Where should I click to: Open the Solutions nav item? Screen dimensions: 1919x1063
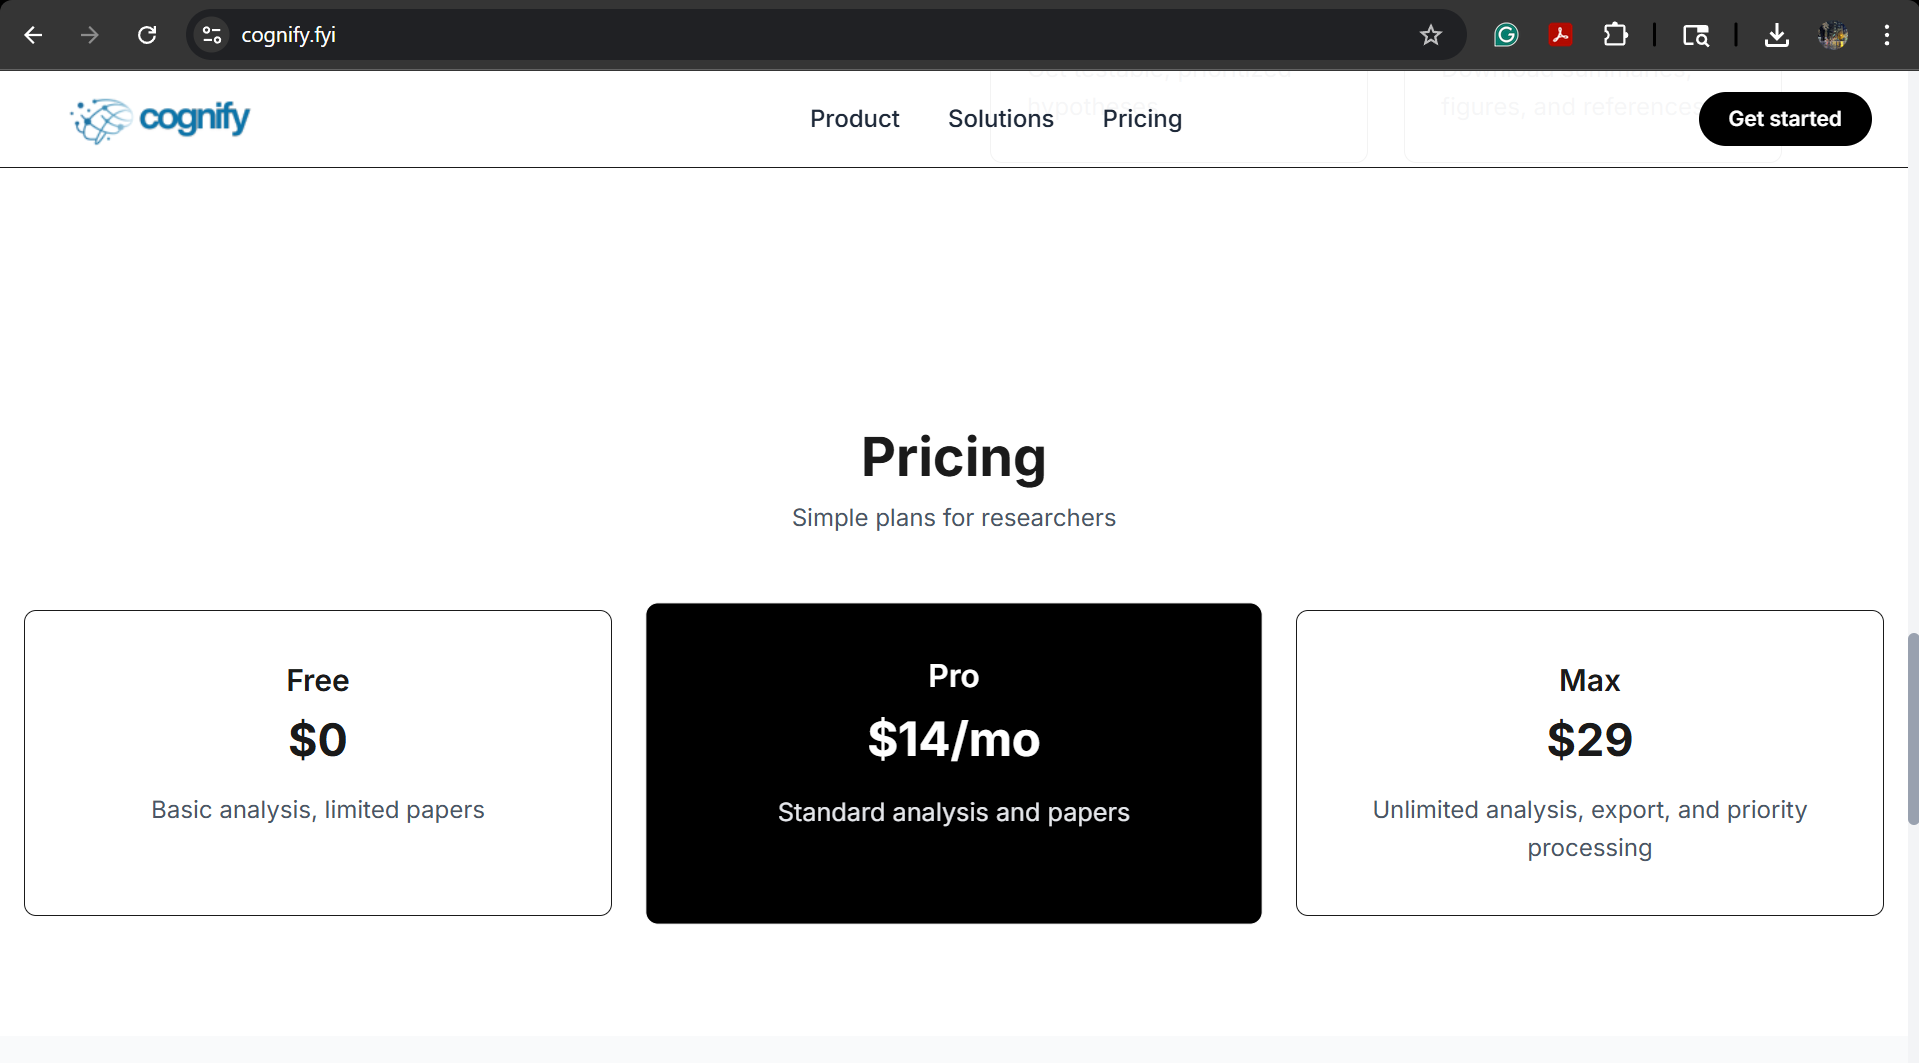click(1000, 119)
